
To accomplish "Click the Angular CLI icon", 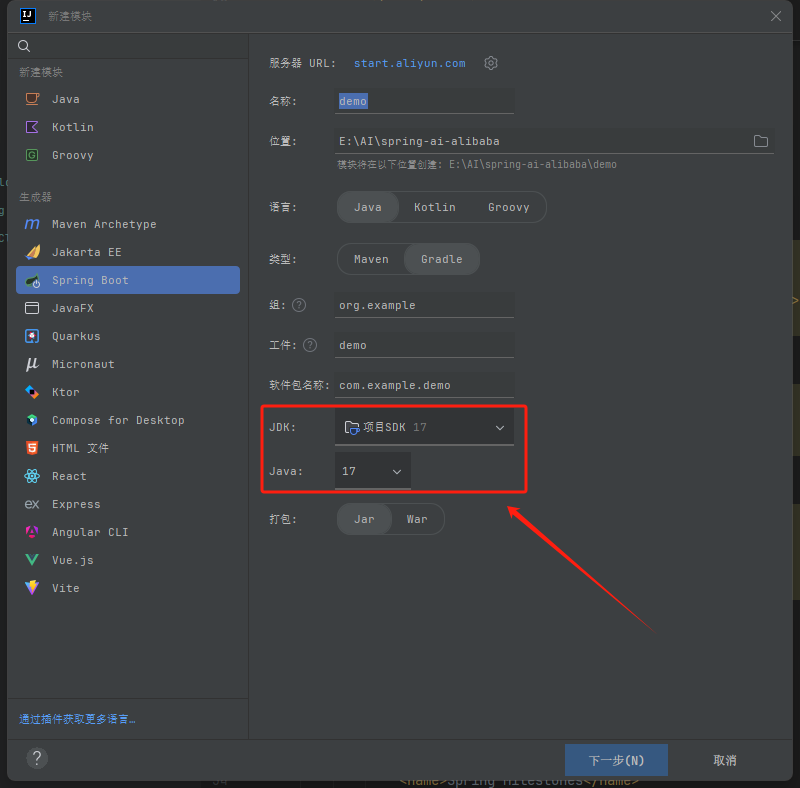I will coord(32,532).
